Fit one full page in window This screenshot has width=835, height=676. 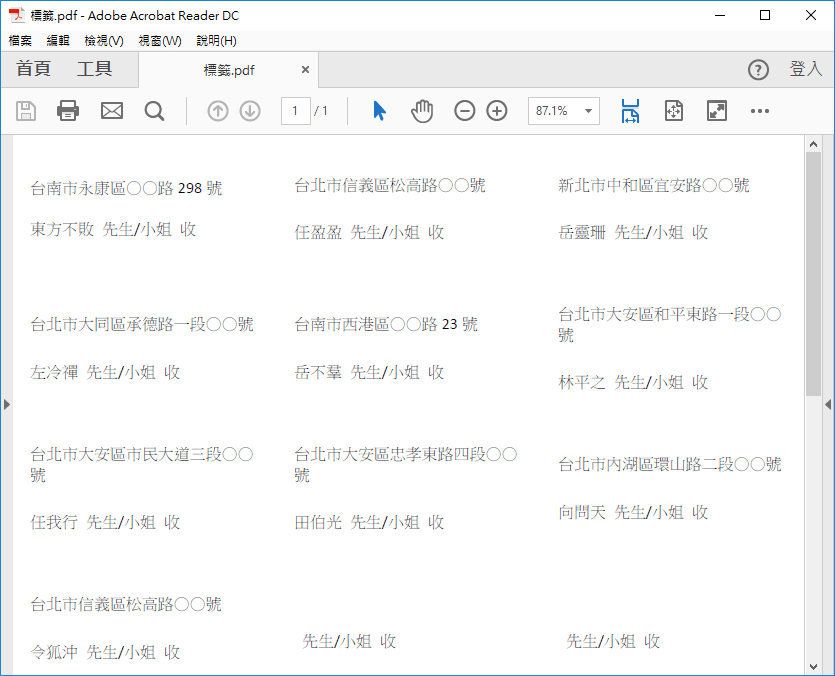[x=673, y=111]
